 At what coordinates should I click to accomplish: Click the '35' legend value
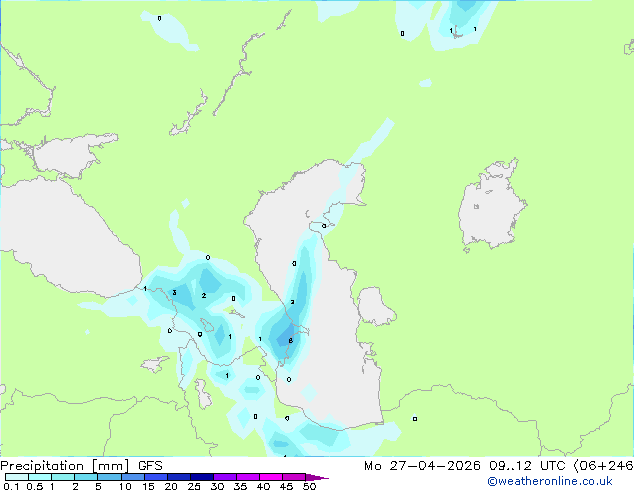[x=240, y=486]
